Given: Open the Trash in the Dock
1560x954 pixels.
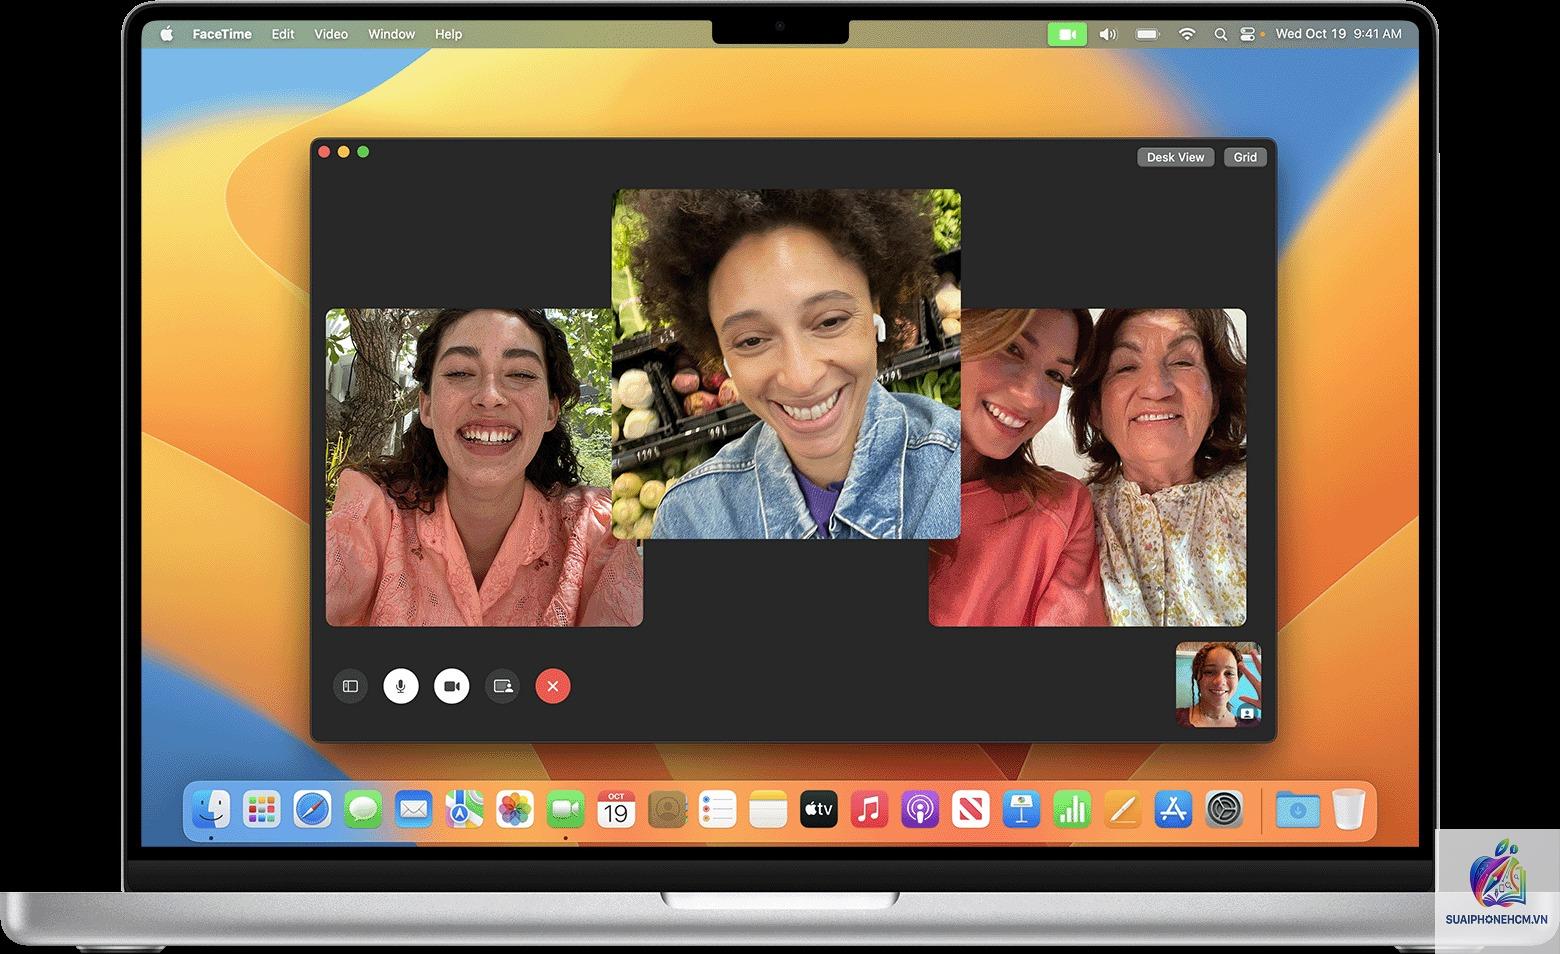Looking at the screenshot, I should 1348,809.
